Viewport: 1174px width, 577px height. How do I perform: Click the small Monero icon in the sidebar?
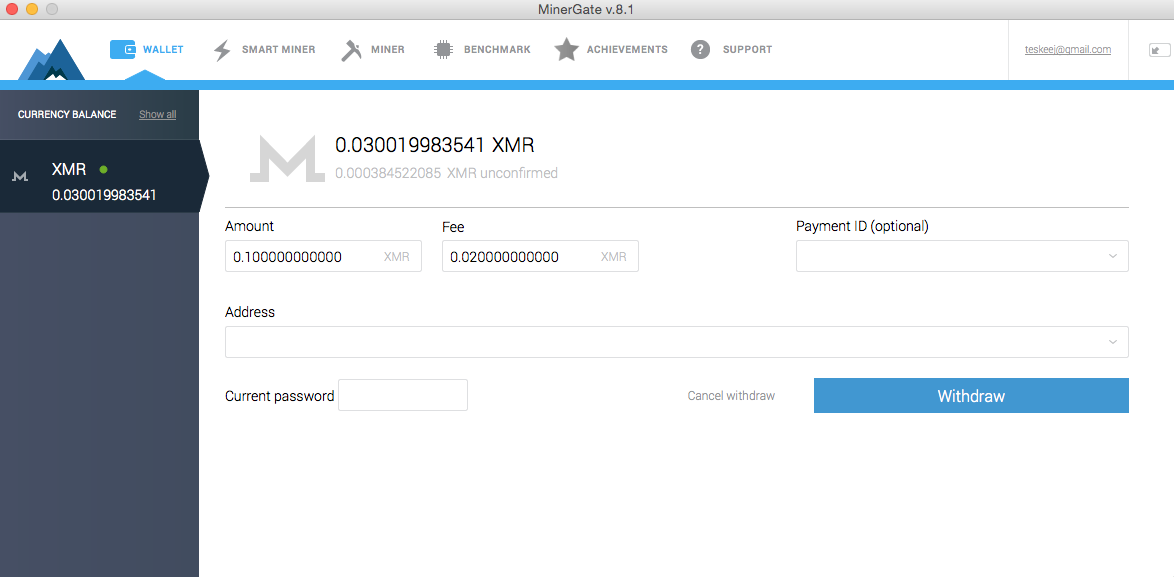tap(20, 176)
